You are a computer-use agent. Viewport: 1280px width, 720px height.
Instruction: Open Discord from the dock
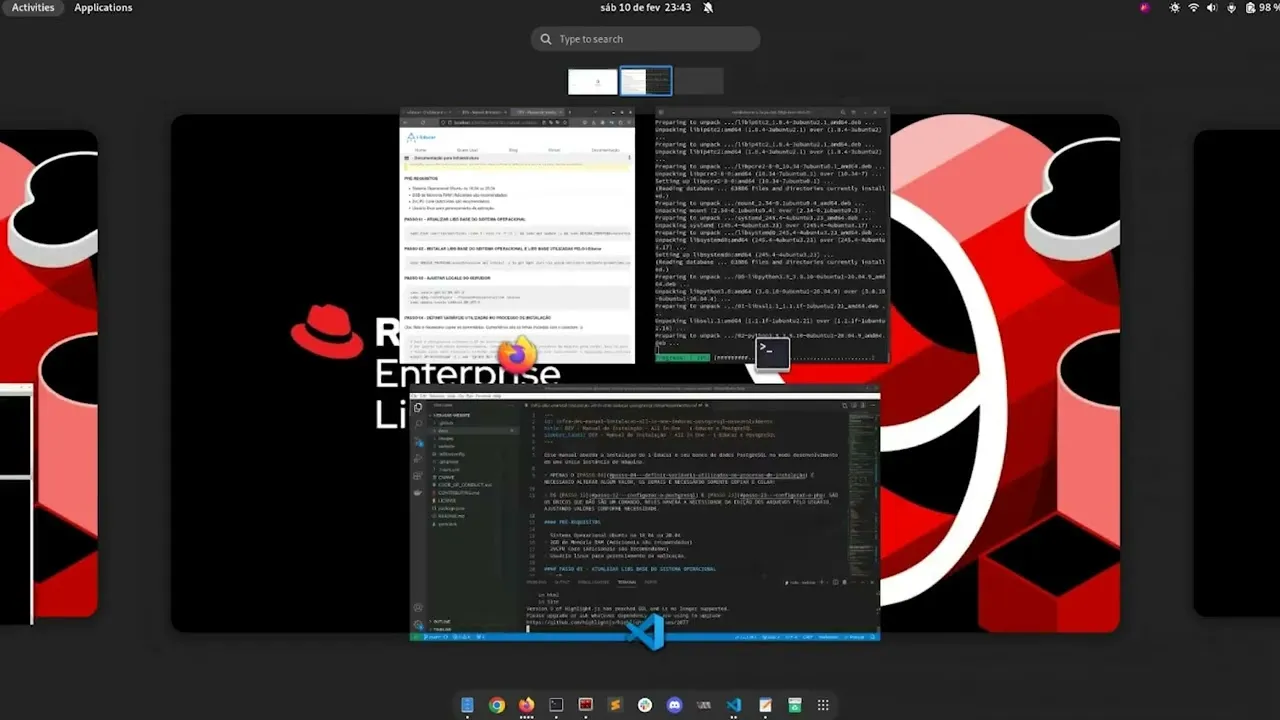(x=675, y=705)
